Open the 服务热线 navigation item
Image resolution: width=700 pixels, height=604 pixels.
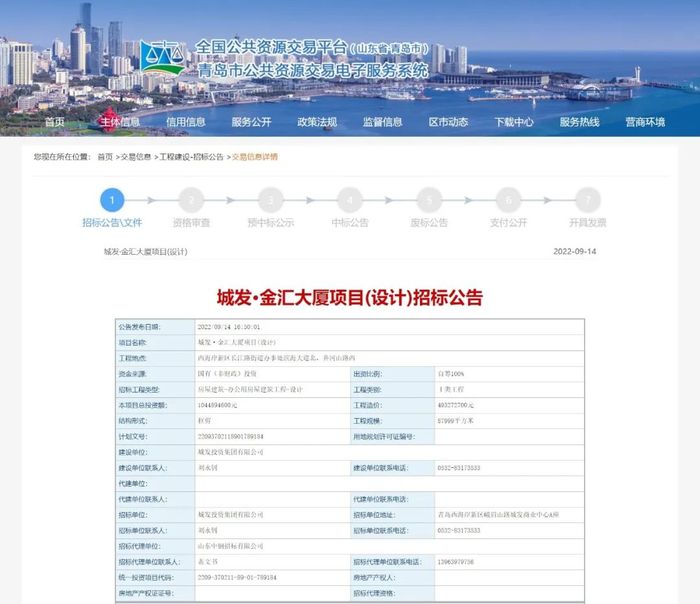pyautogui.click(x=579, y=122)
